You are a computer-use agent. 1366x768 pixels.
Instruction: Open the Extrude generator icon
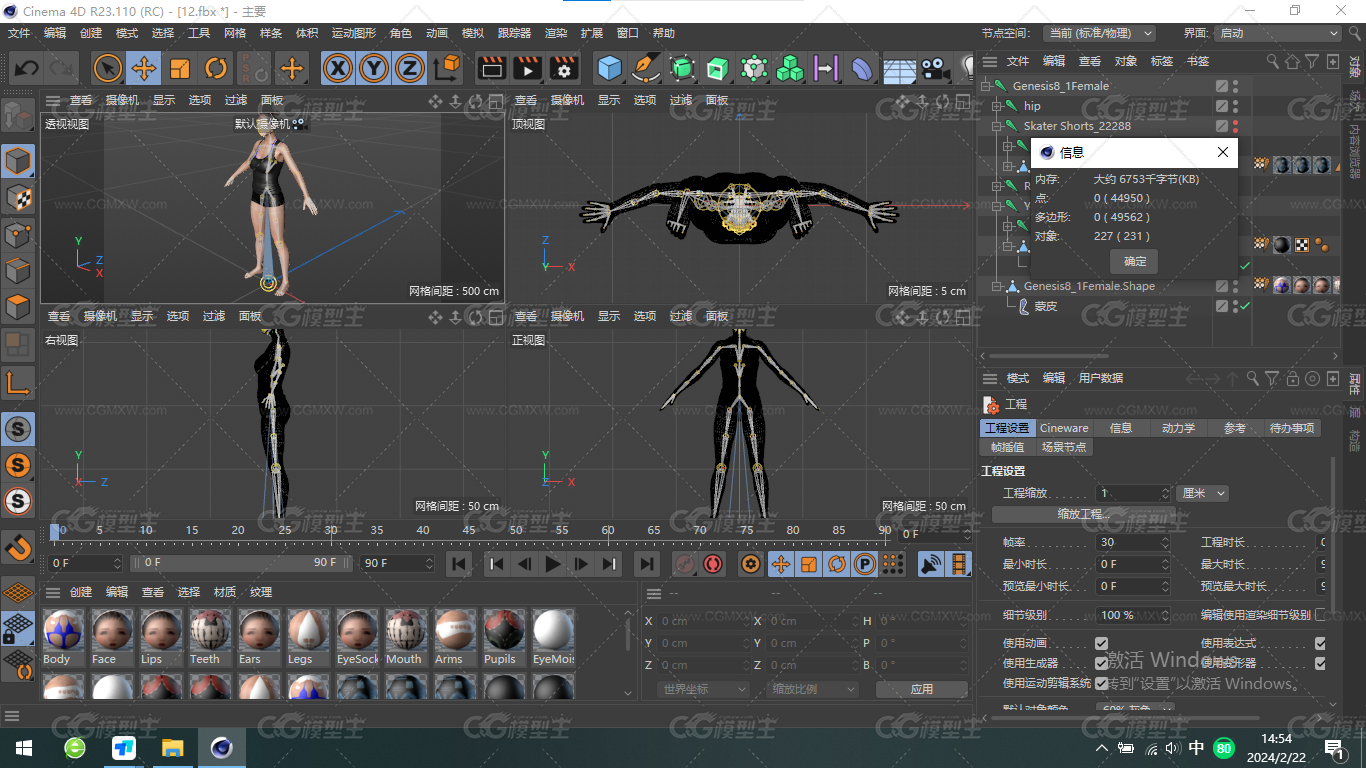(718, 68)
